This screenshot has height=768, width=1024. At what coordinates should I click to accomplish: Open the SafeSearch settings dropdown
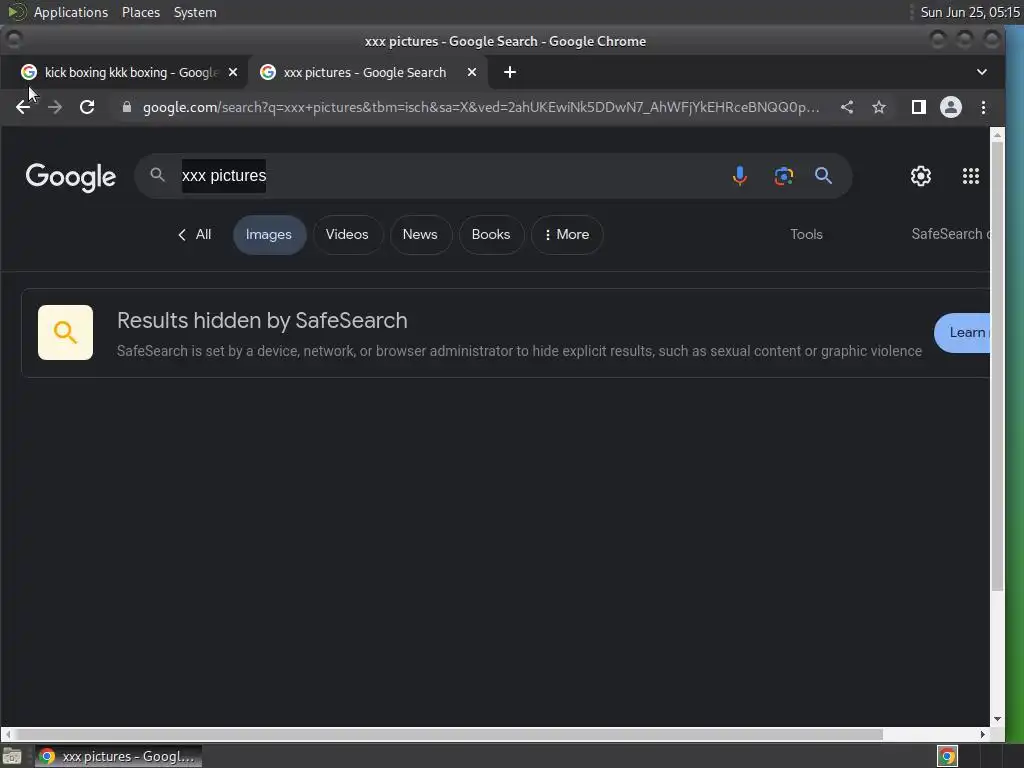[x=950, y=234]
